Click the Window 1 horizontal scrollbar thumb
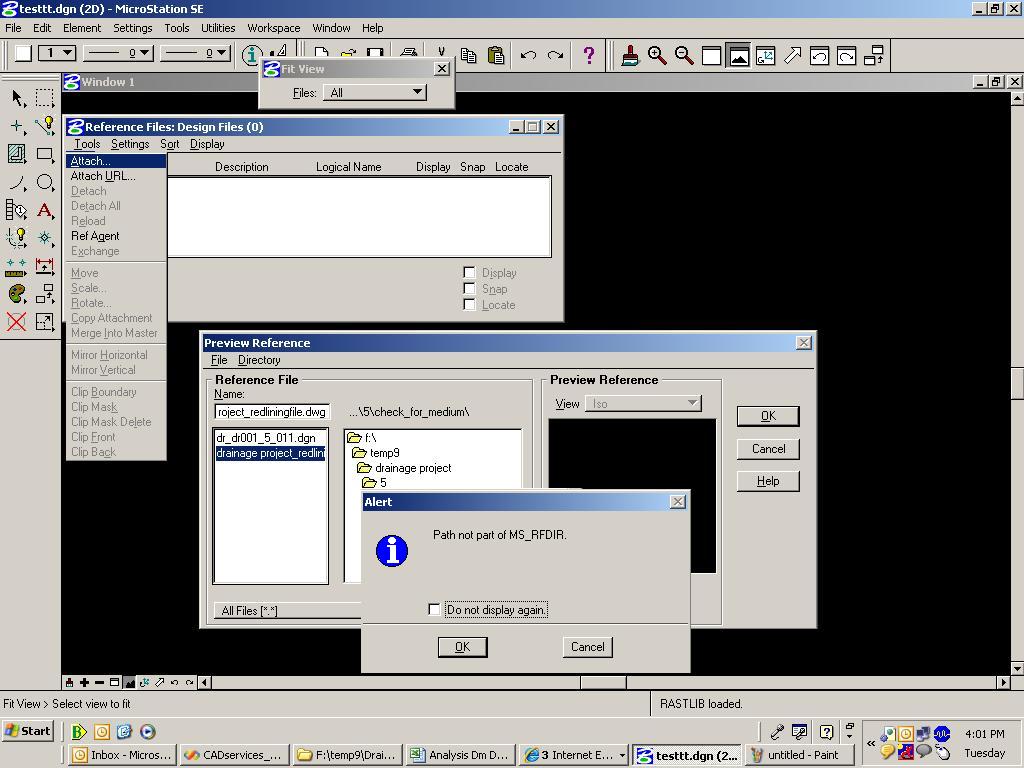Screen dimensions: 1024x768 click(x=603, y=682)
